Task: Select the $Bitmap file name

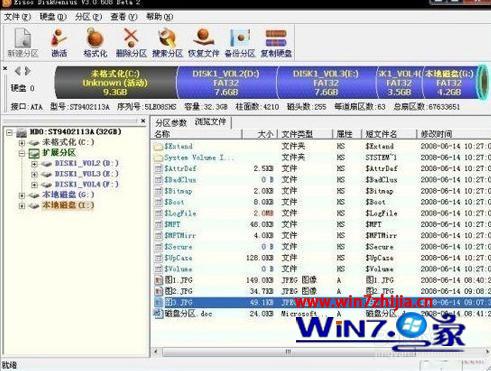Action: coord(178,191)
